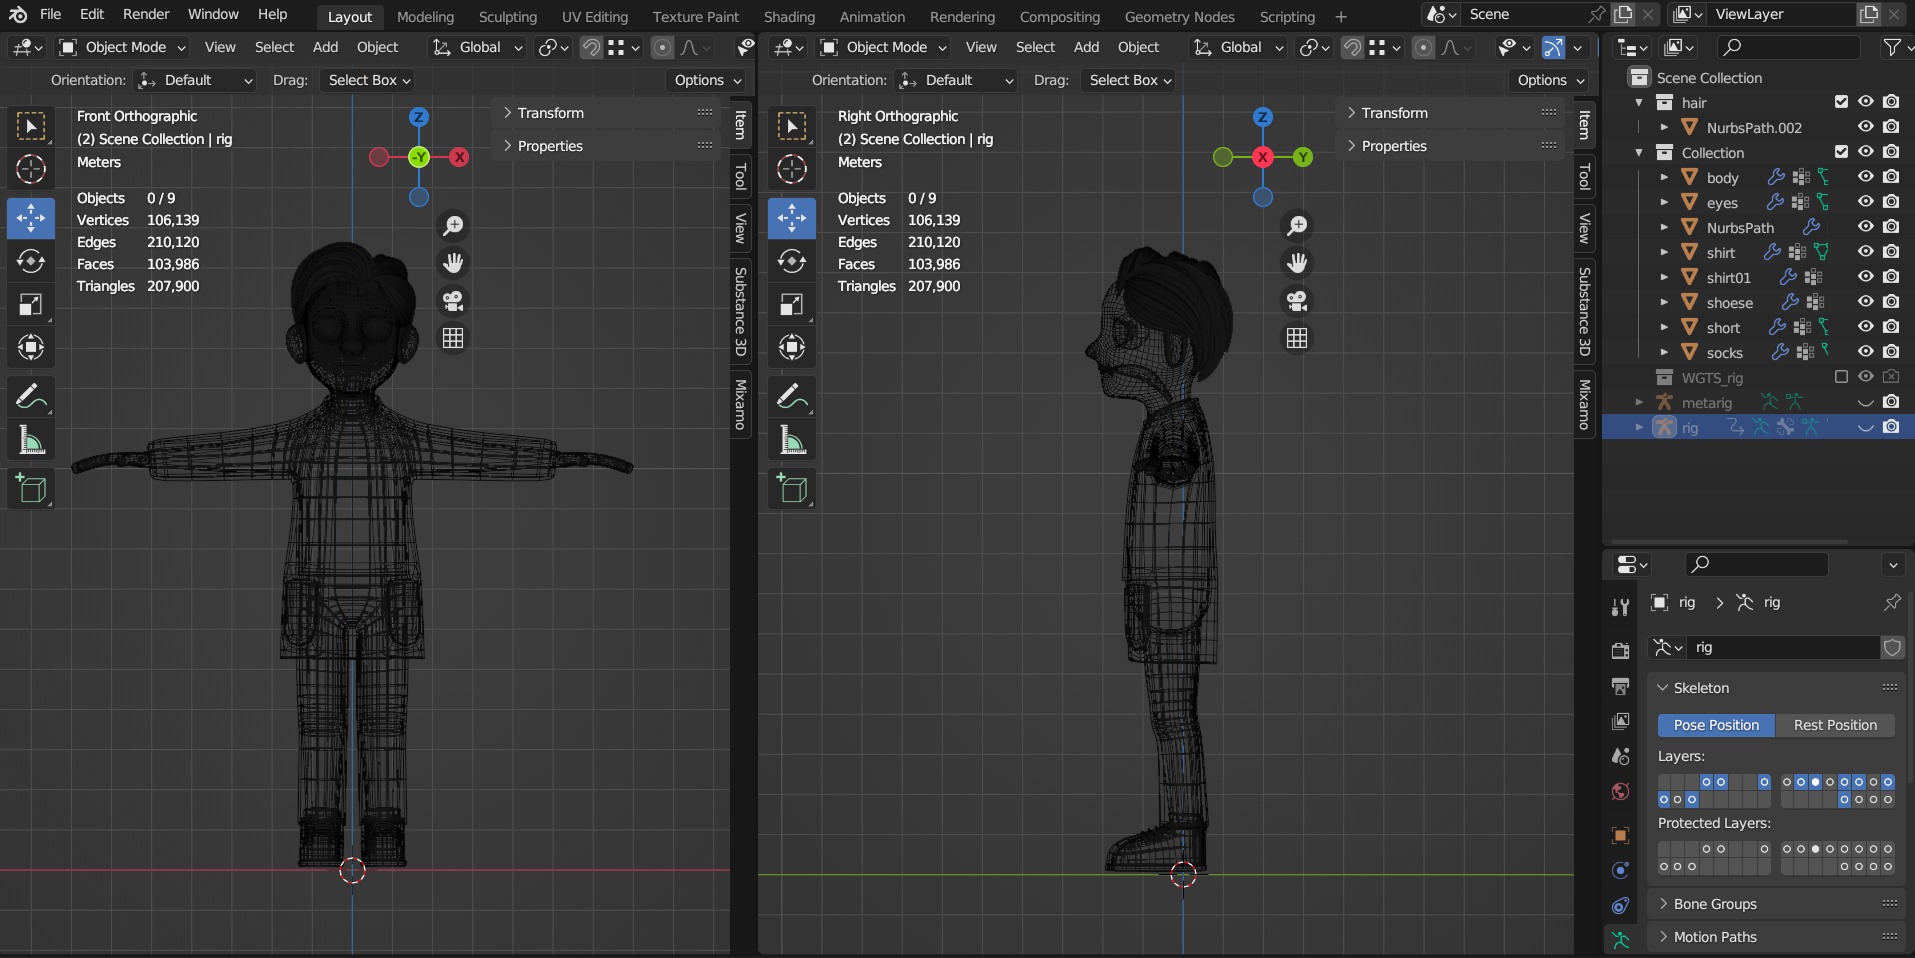
Task: Click the Outliner search field
Action: pos(1789,47)
